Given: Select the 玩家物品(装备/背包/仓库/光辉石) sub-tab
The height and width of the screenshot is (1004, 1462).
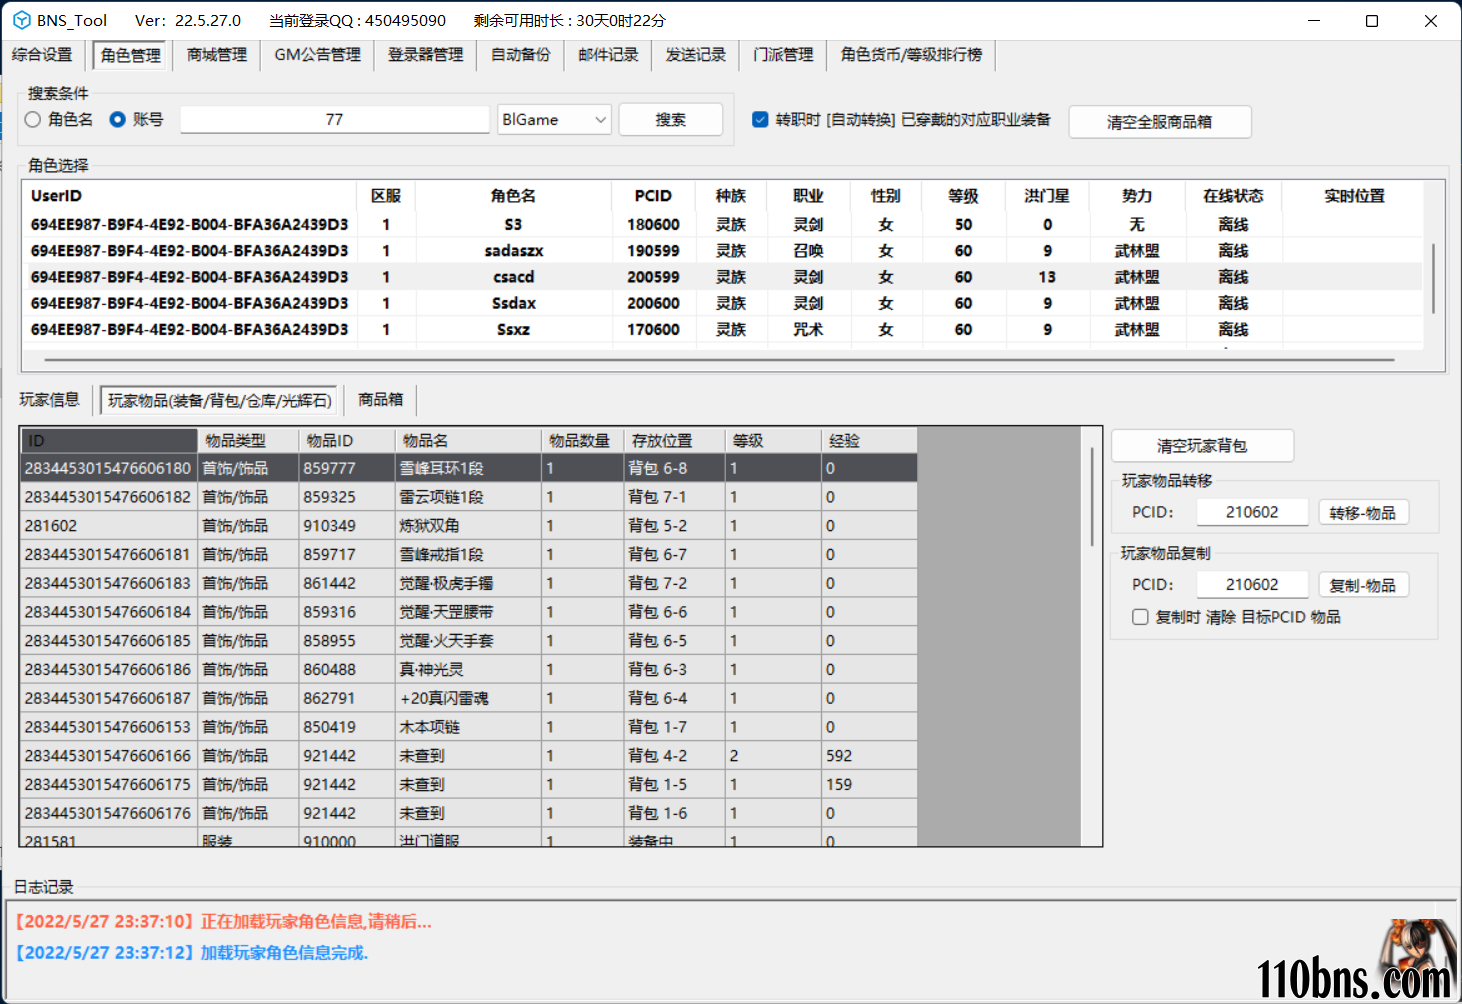Looking at the screenshot, I should pyautogui.click(x=220, y=400).
